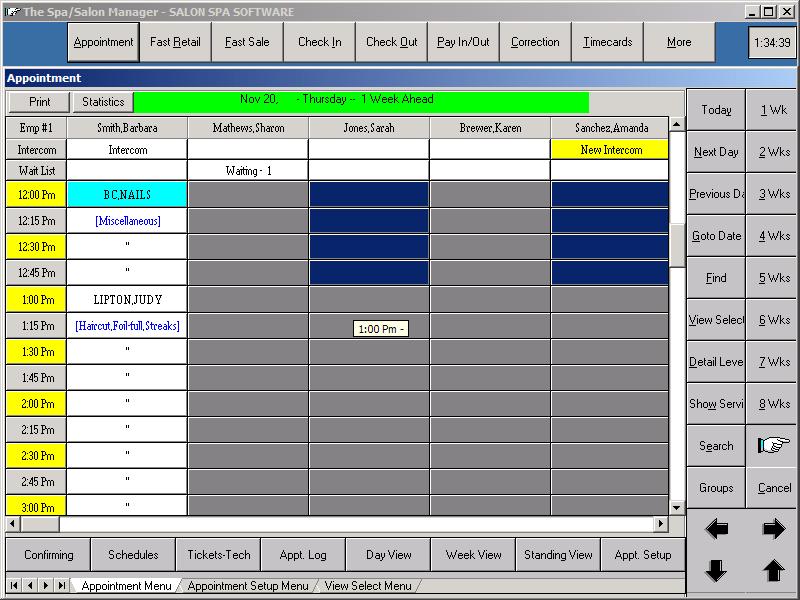
Task: Select the Week View button
Action: (474, 555)
